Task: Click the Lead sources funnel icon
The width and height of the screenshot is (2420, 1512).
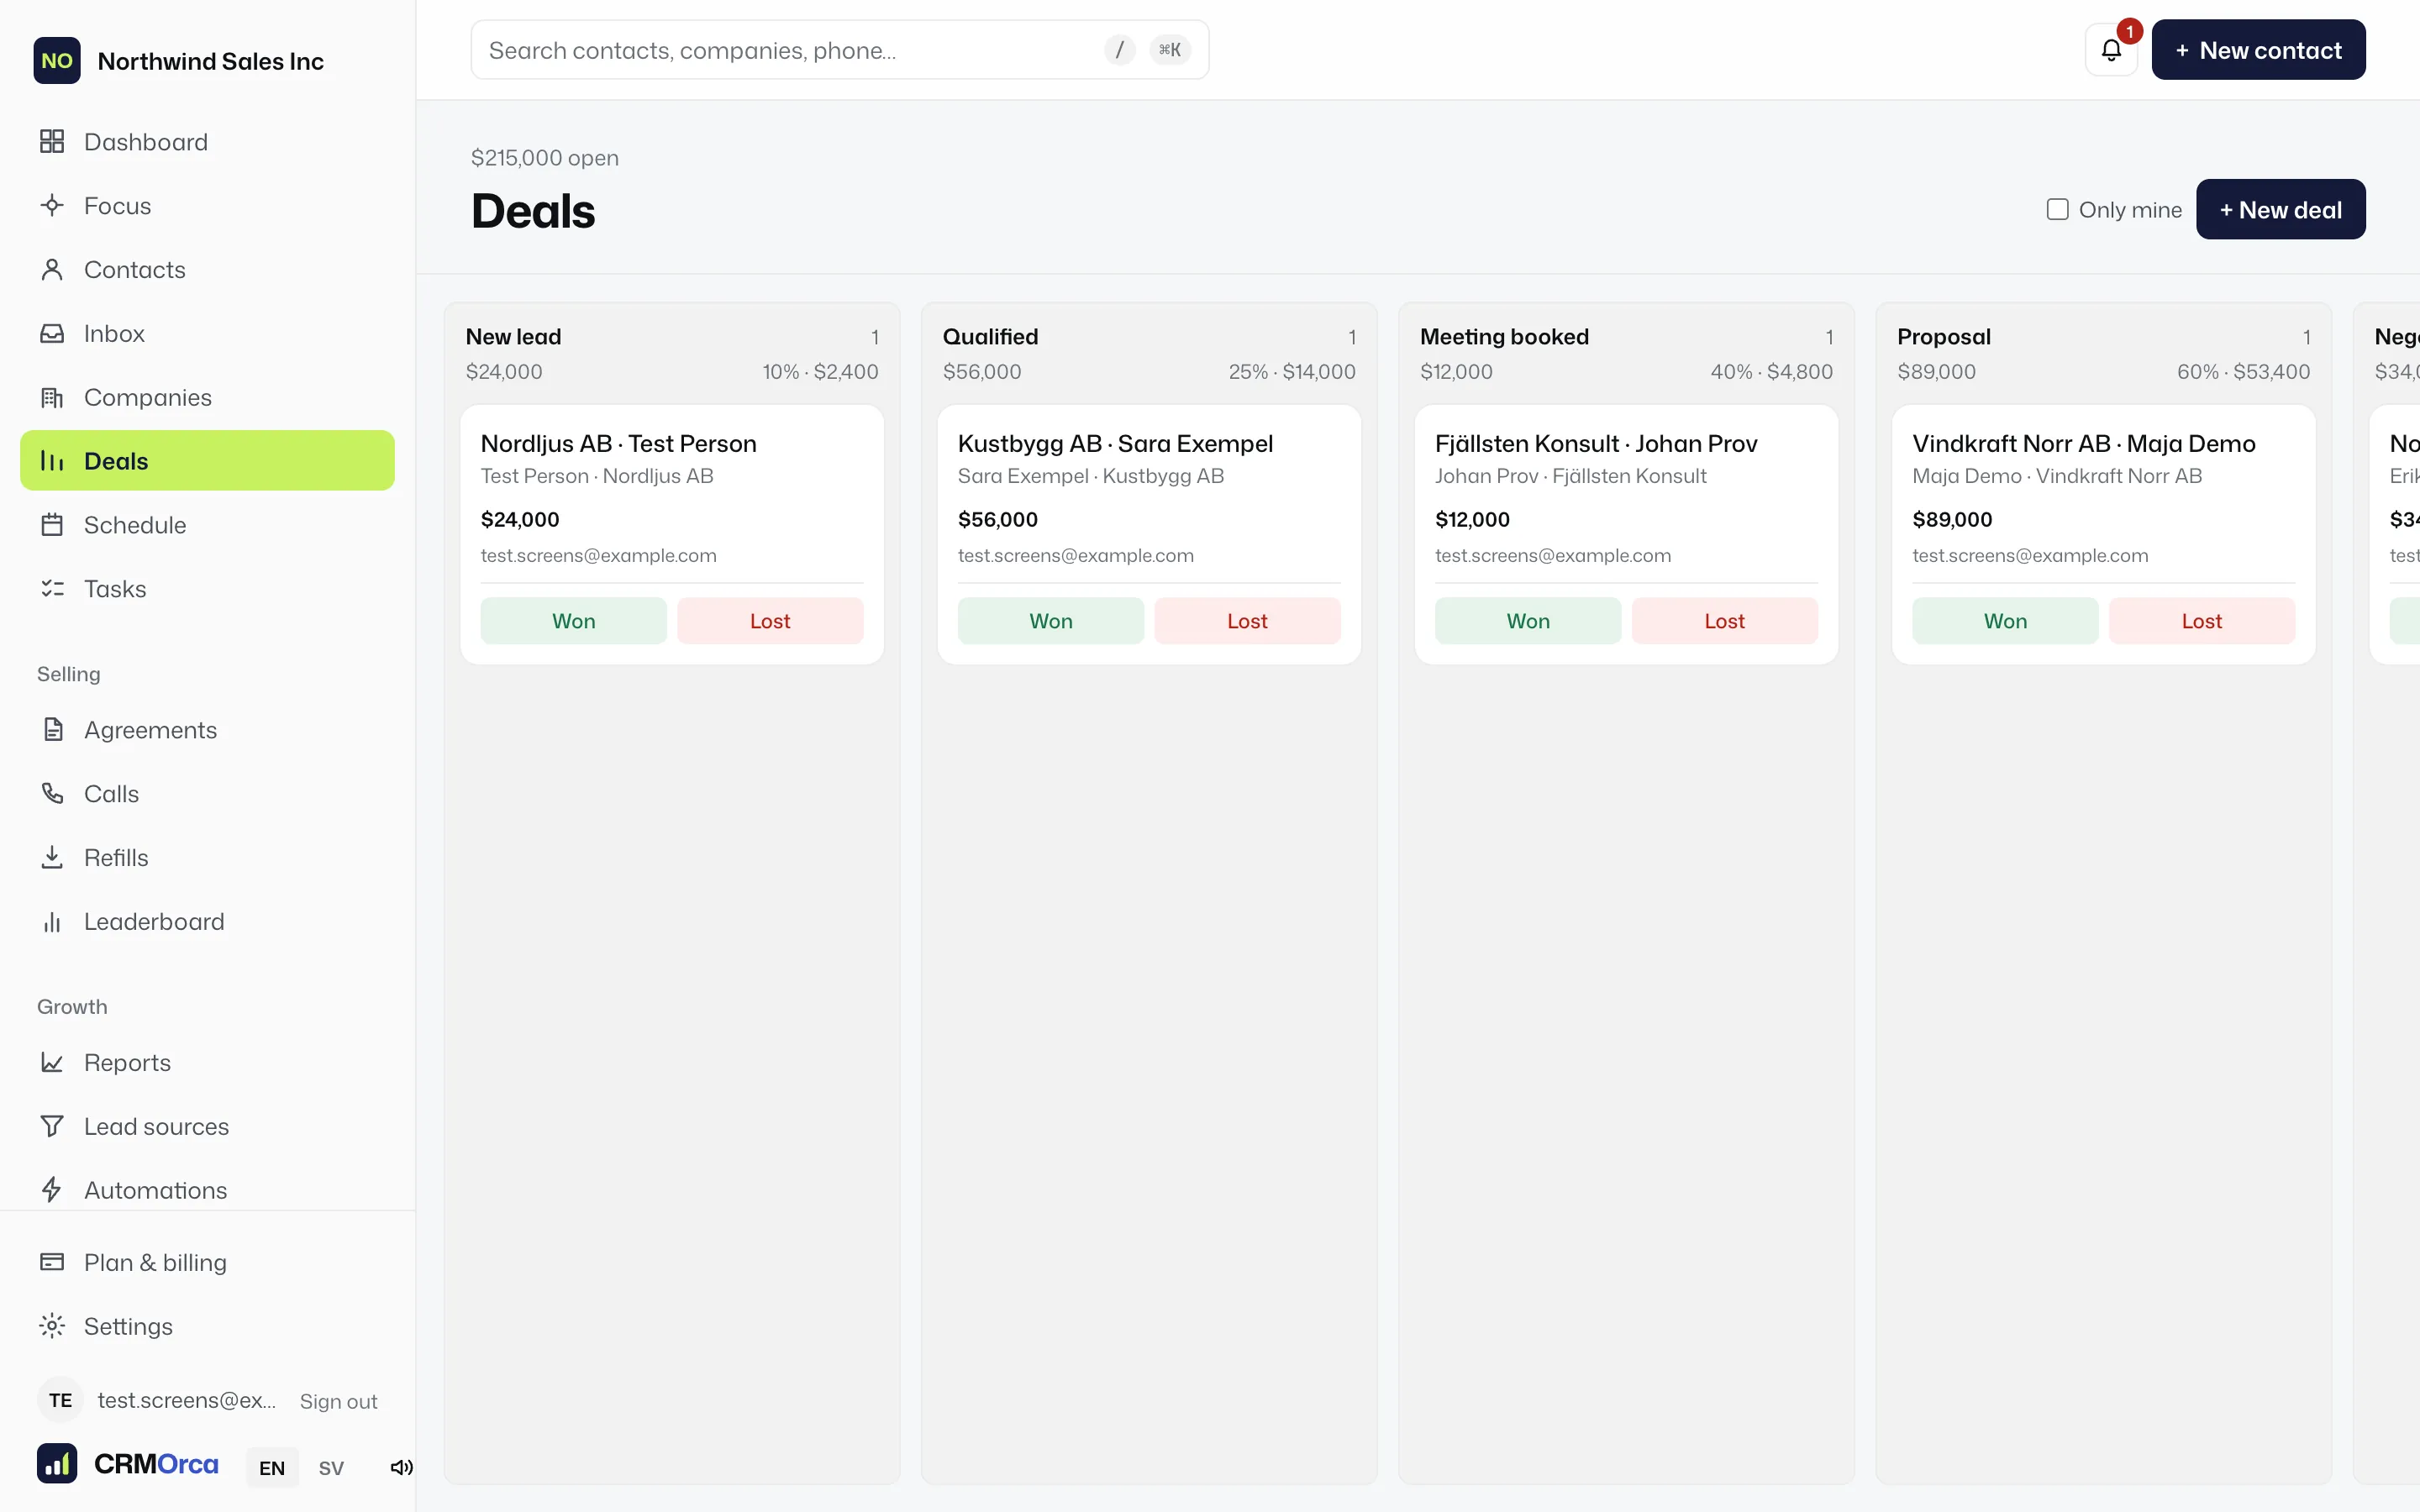Action: [52, 1127]
